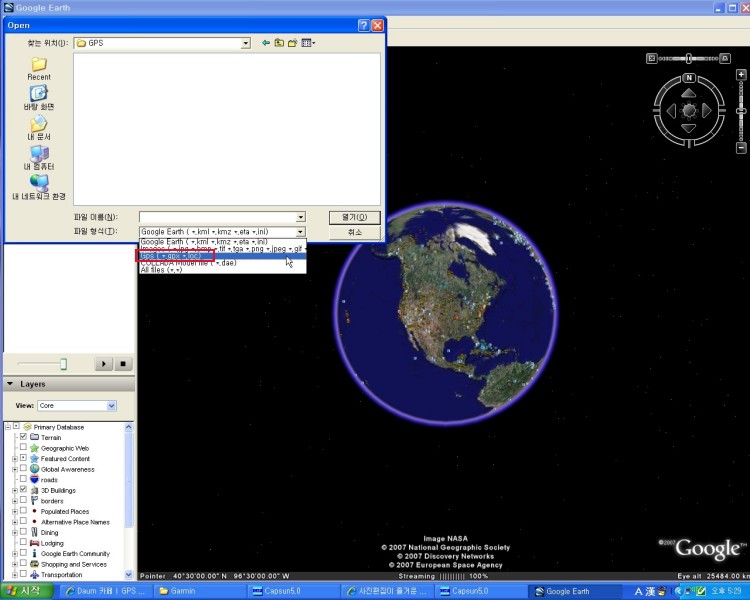
Task: Collapse the Layers panel triangle
Action: pyautogui.click(x=10, y=384)
